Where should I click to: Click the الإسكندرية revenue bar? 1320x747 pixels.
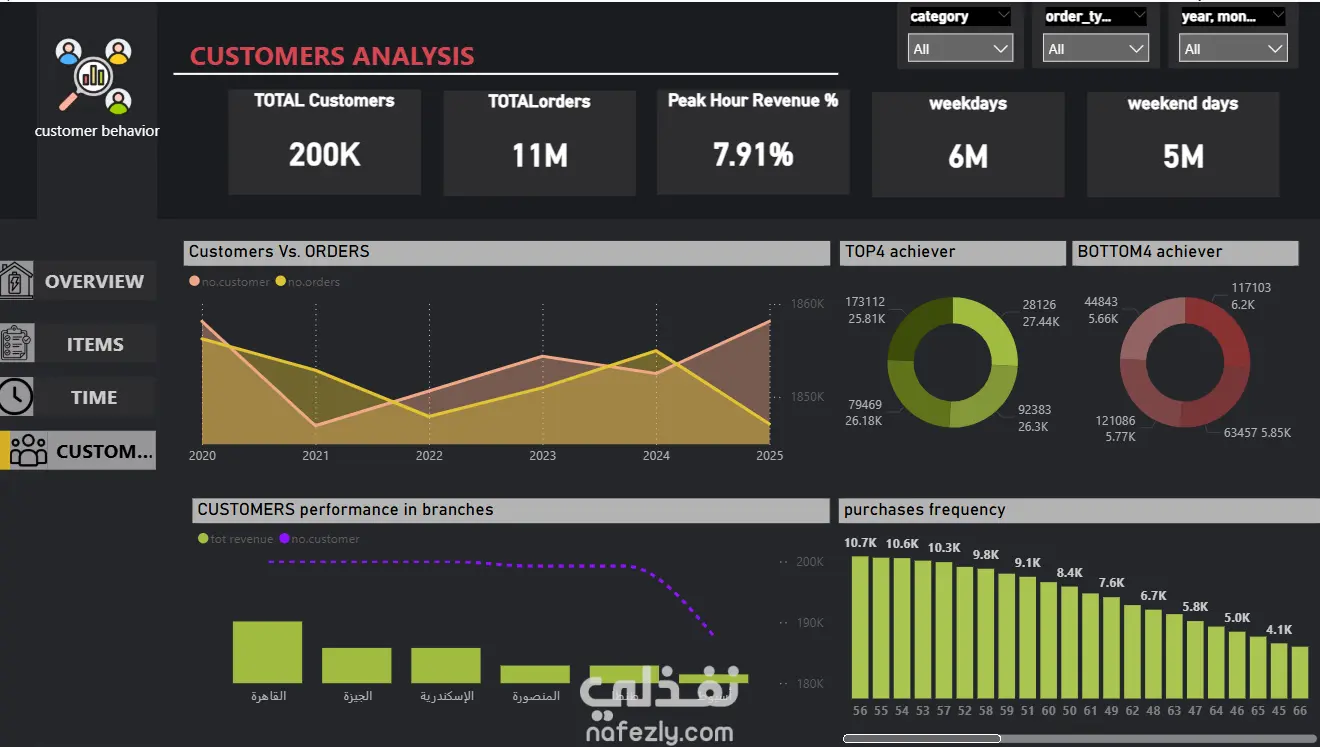(x=445, y=665)
